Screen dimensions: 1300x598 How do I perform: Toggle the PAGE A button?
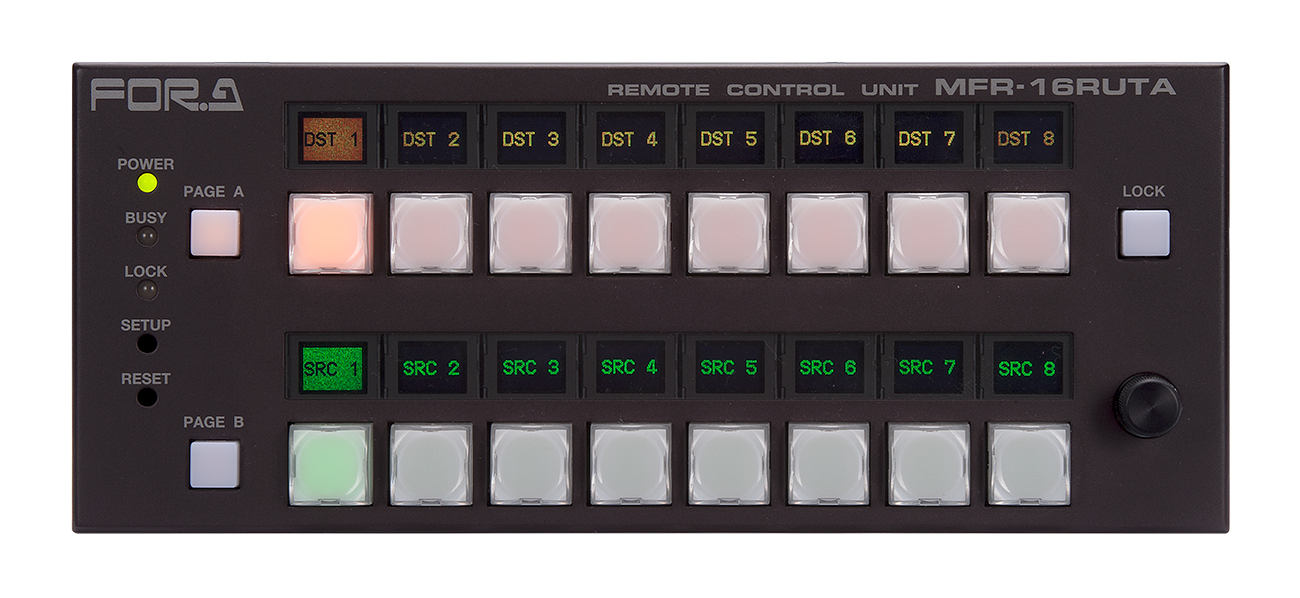click(x=215, y=233)
